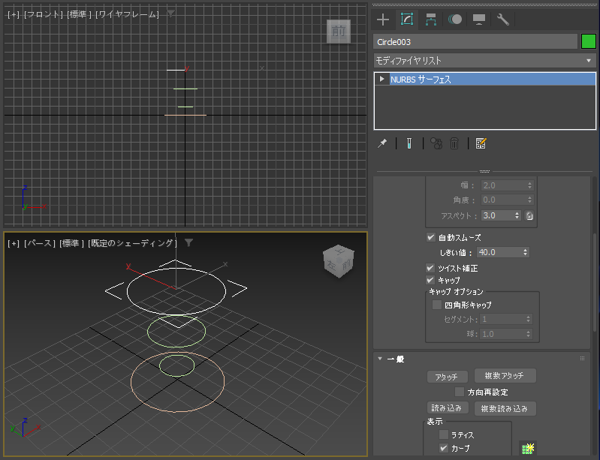Open Configure Modifier Sets icon
Viewport: 600px width, 460px height.
(x=481, y=144)
